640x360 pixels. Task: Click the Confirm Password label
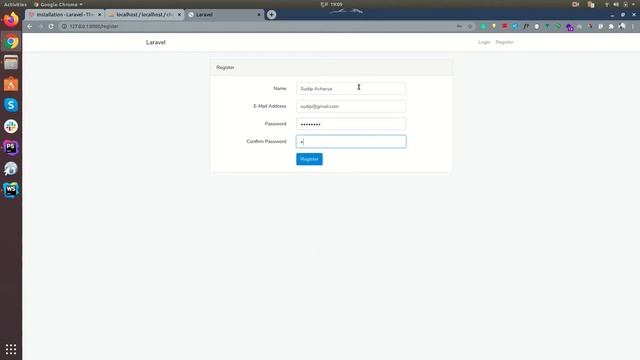[266, 141]
